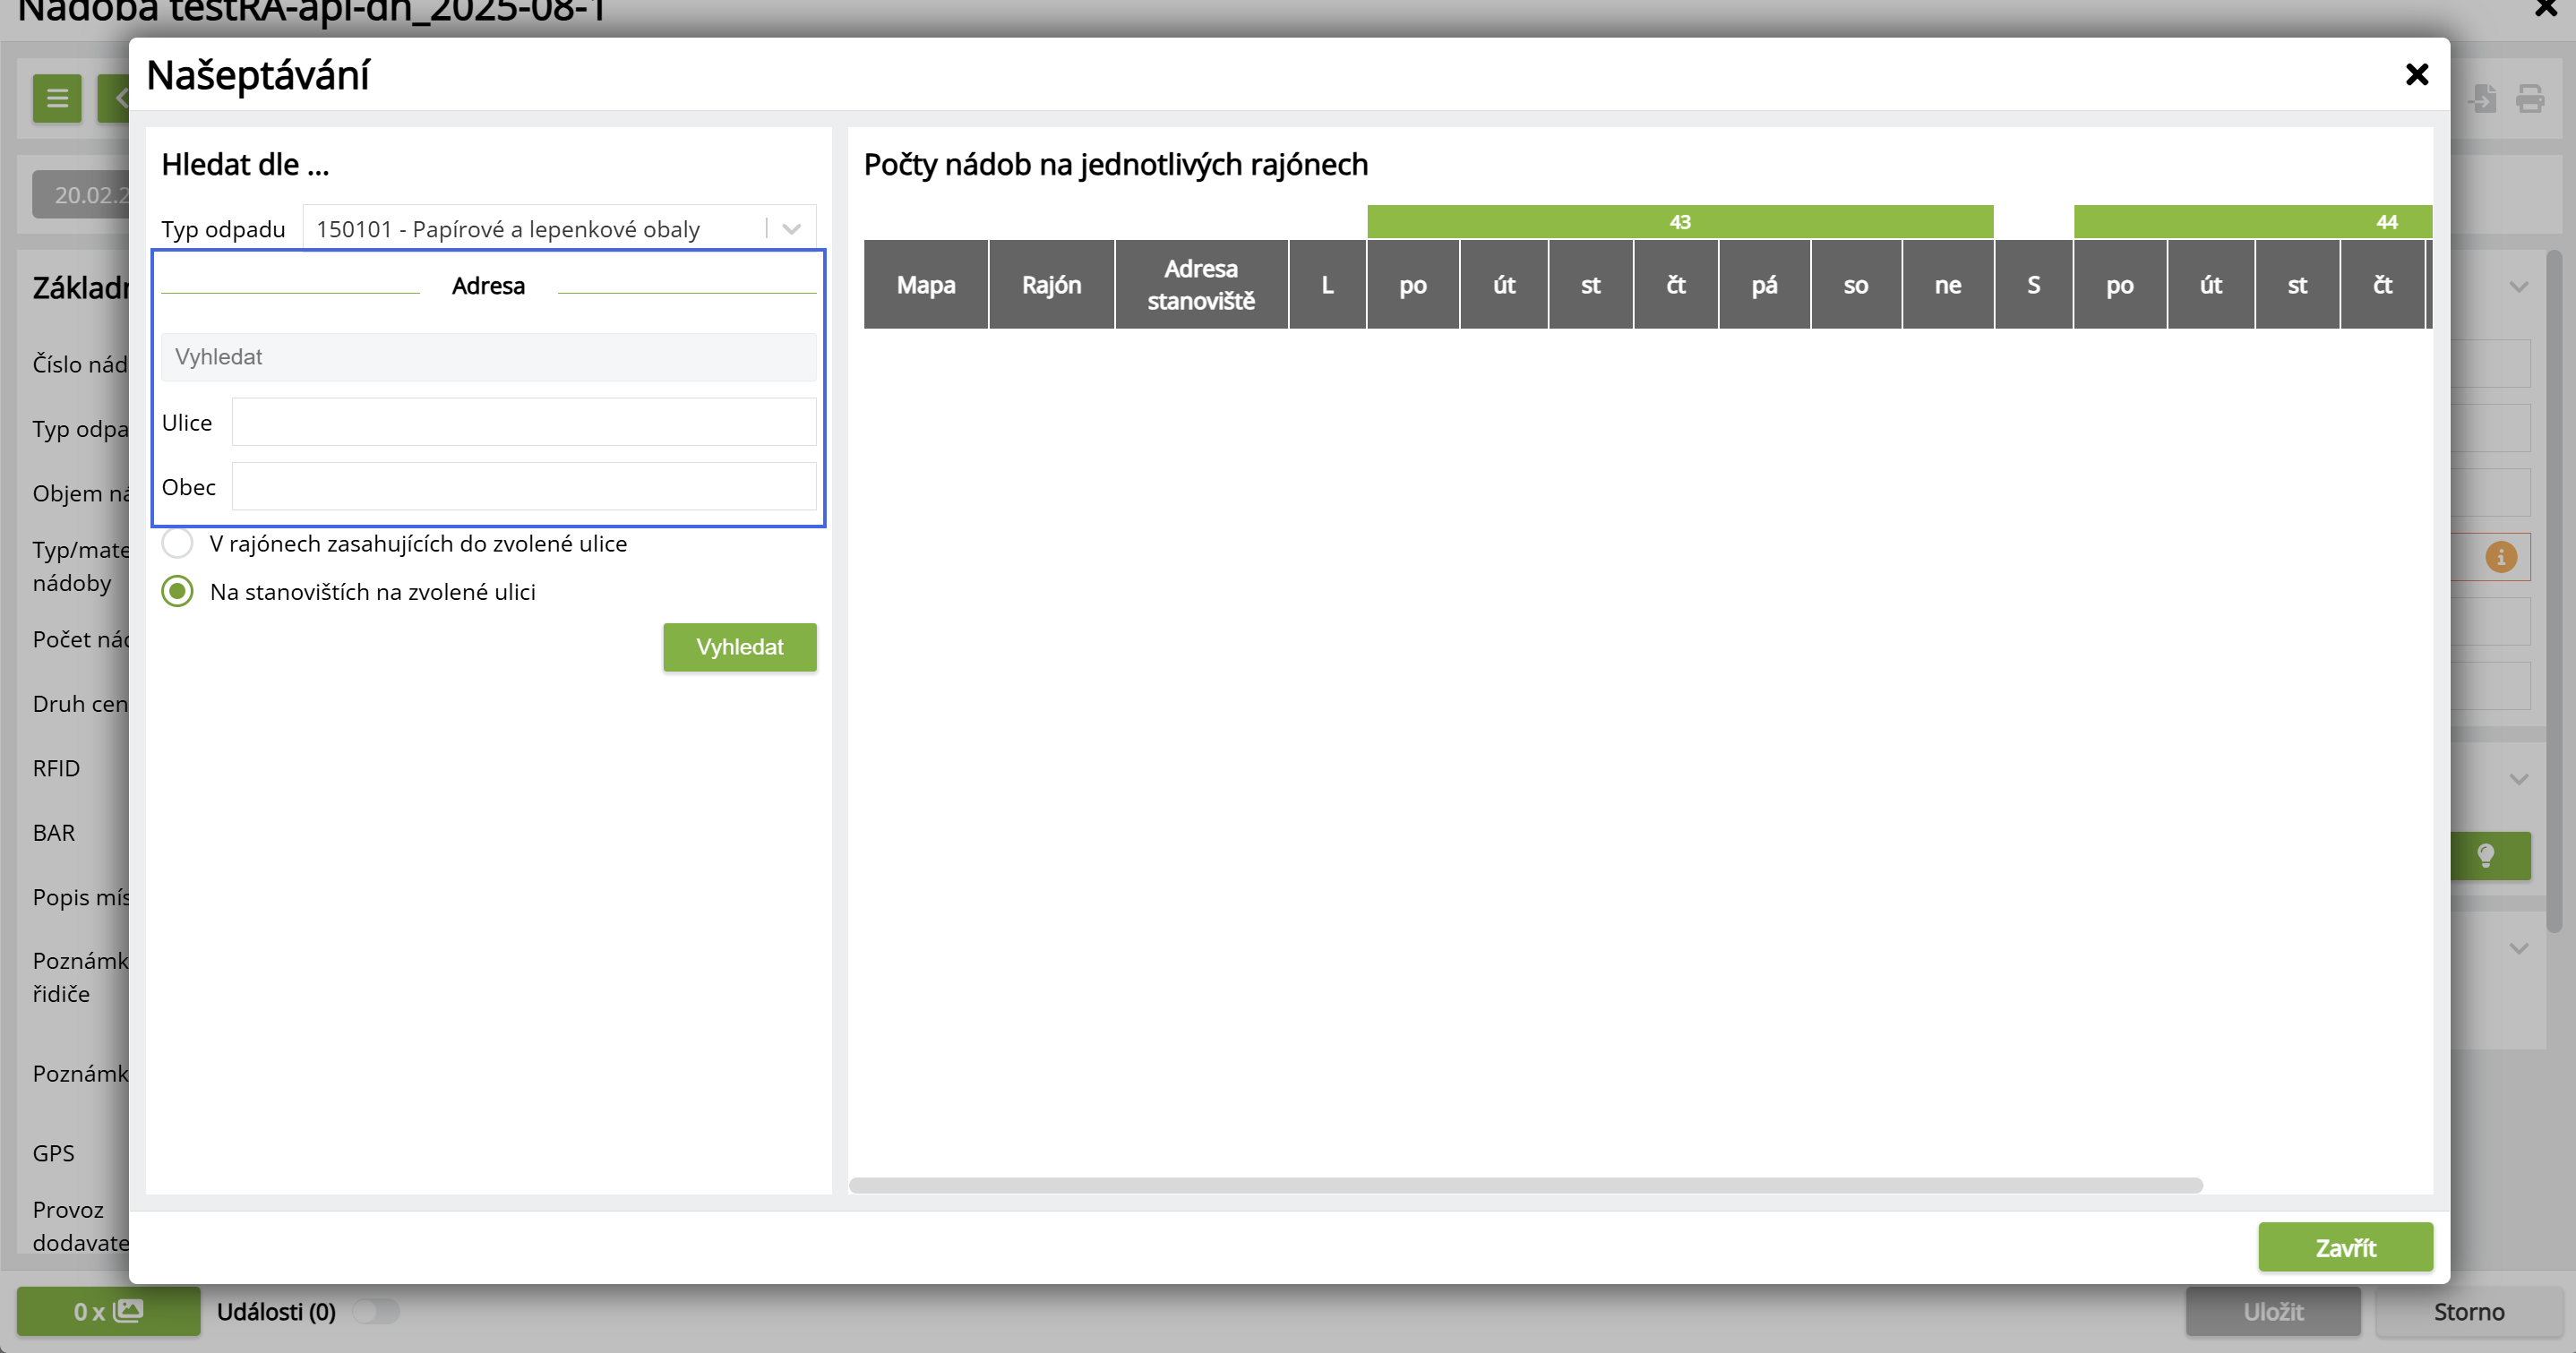Click the printer icon in toolbar
2576x1353 pixels.
[2530, 98]
